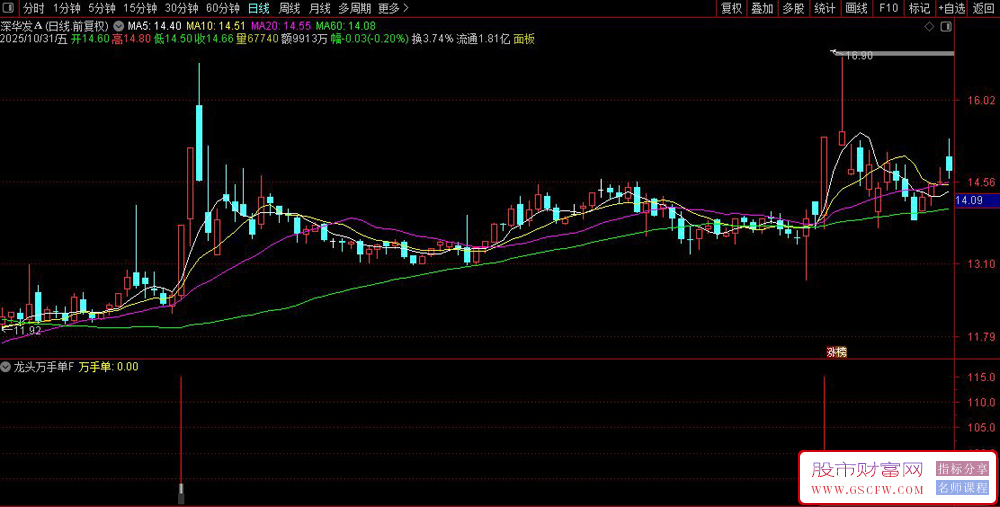Expand the 龙头万手单F indicator dropdown
The width and height of the screenshot is (1000, 507).
click(x=6, y=367)
